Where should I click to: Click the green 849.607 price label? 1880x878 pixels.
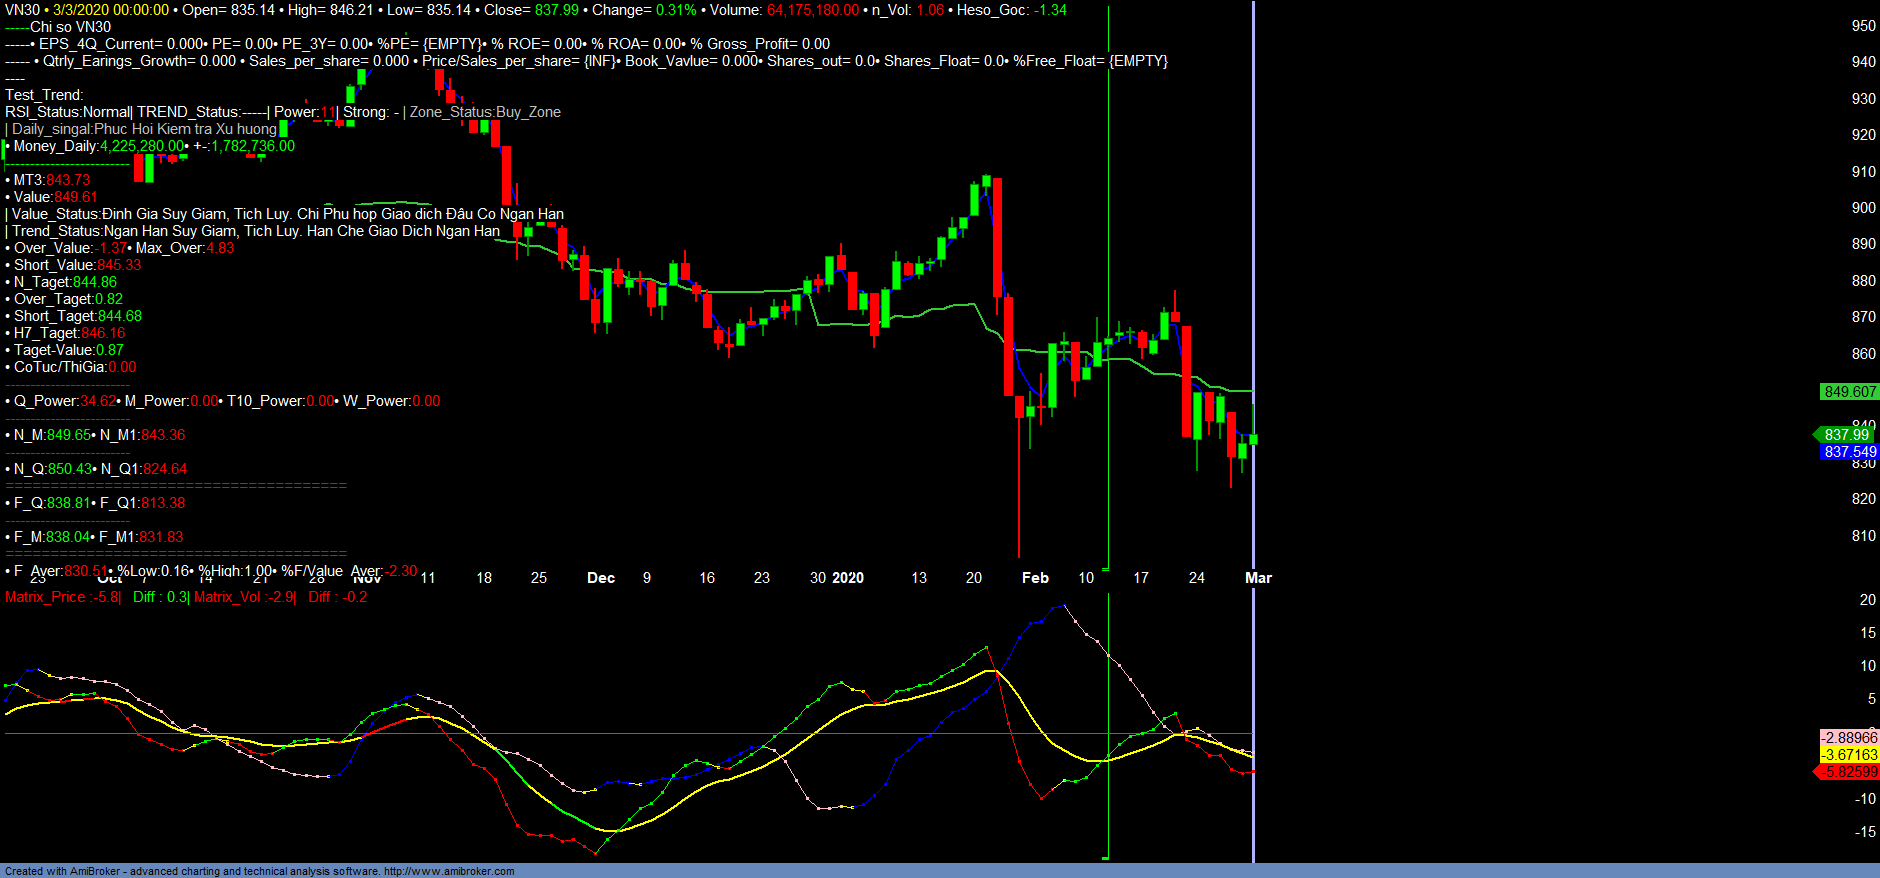pos(1849,392)
